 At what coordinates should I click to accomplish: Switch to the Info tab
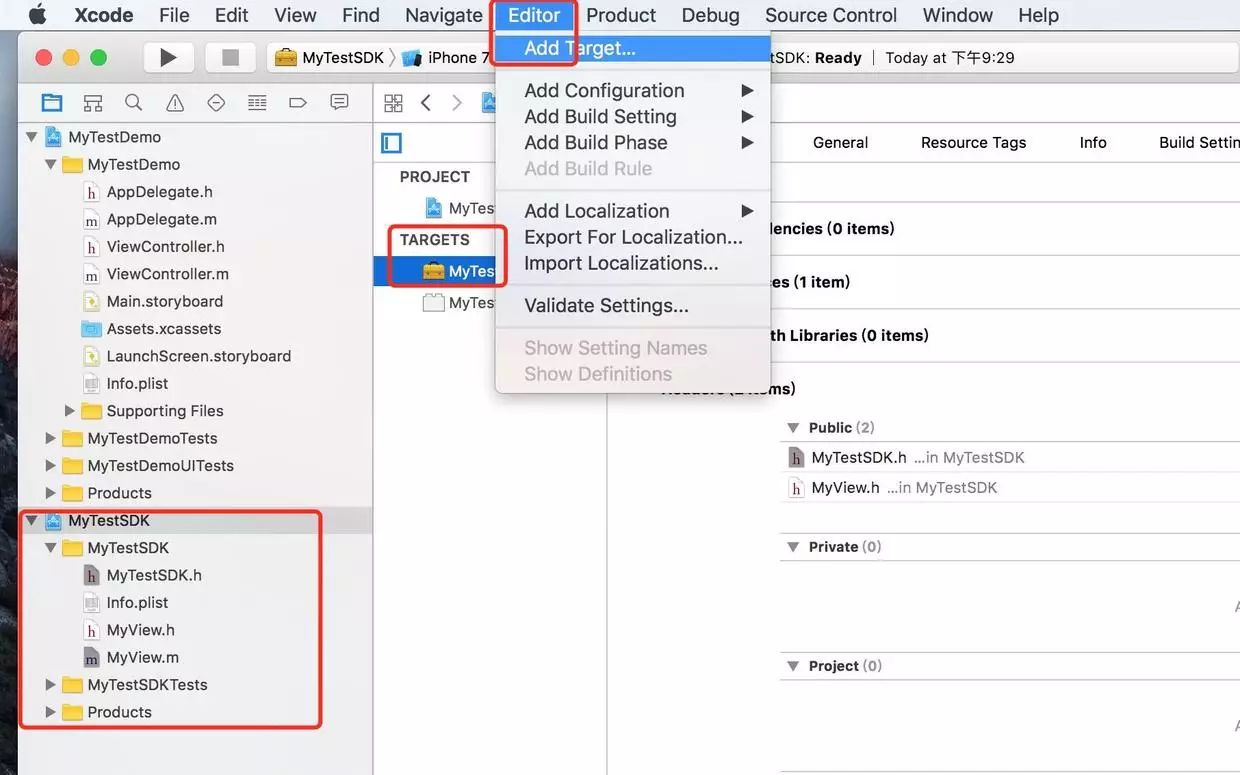1093,142
